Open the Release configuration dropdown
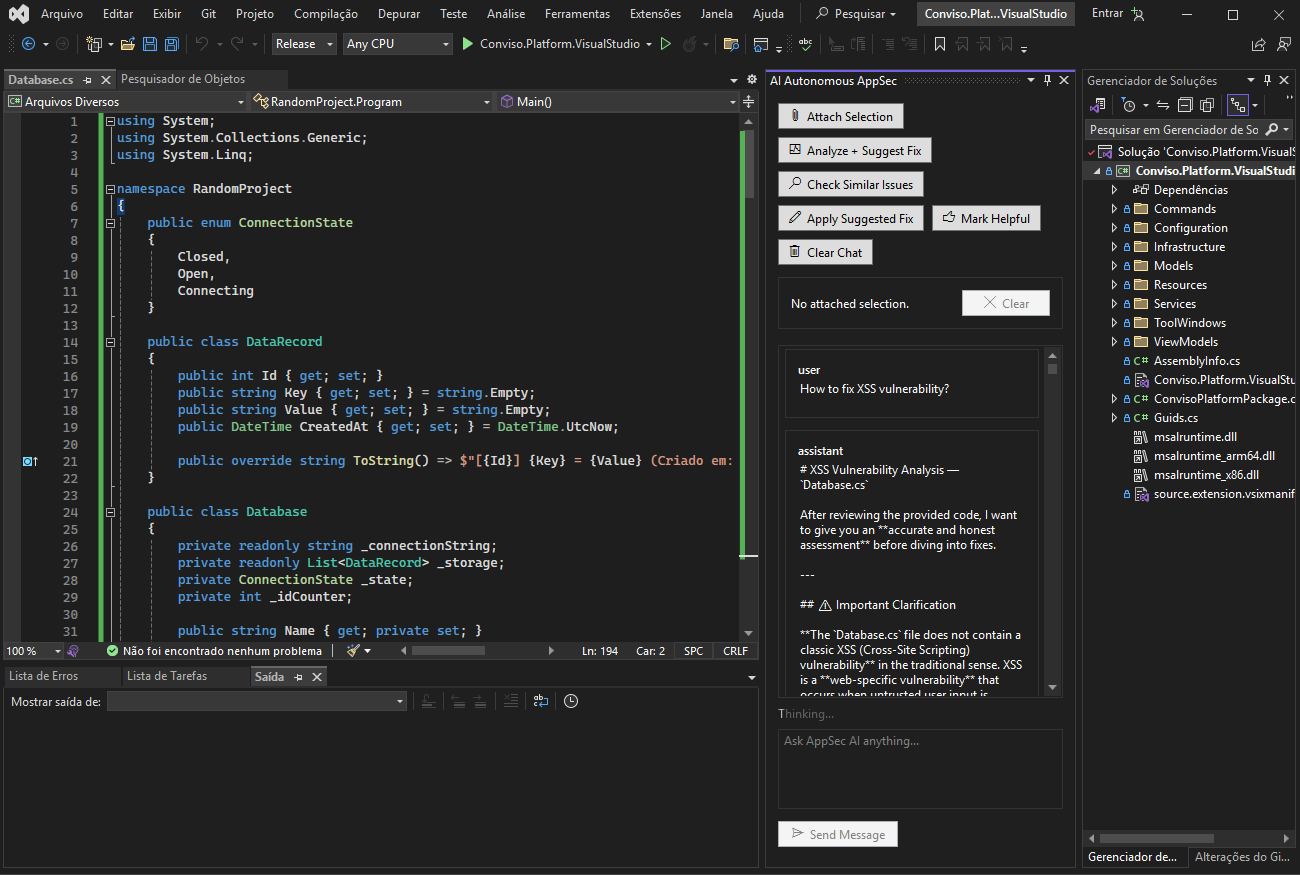The image size is (1300, 875). coord(305,44)
